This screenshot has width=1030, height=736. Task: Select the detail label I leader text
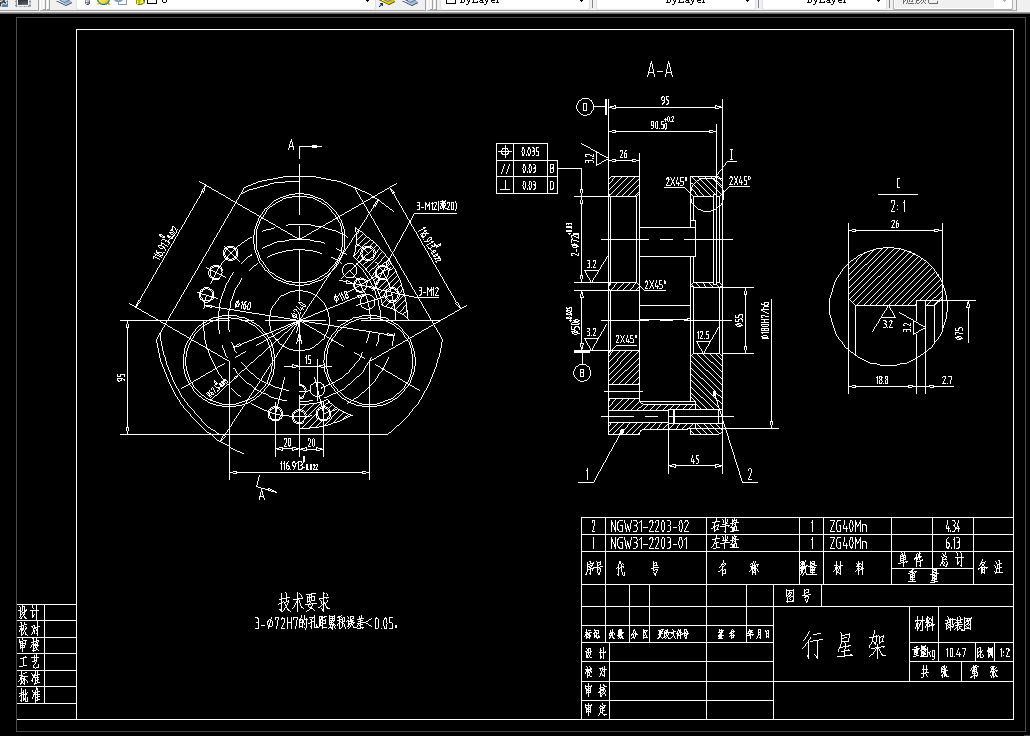pos(732,156)
